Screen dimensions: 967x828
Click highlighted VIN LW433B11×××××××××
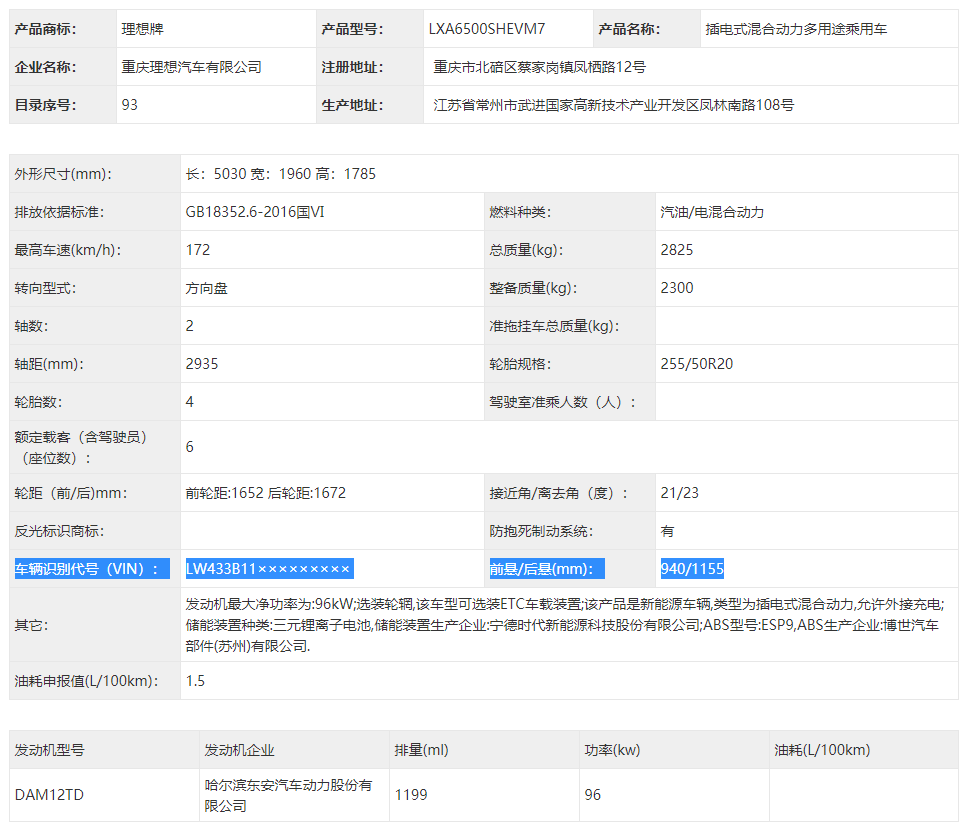pos(270,568)
